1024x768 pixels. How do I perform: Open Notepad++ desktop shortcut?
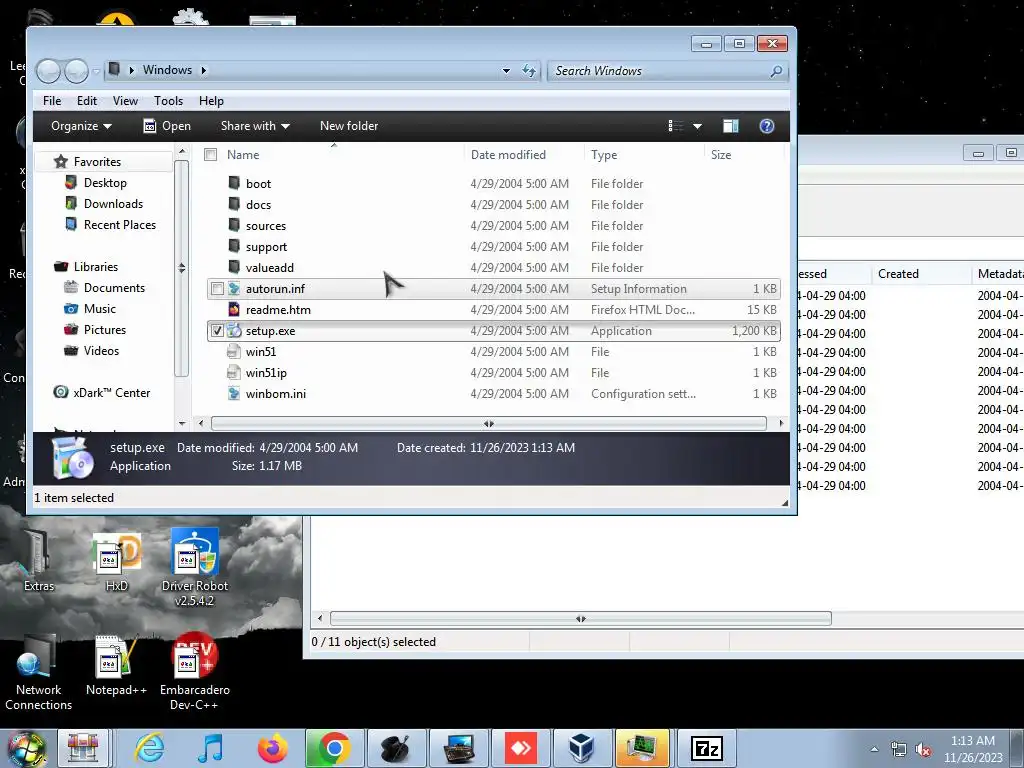116,664
